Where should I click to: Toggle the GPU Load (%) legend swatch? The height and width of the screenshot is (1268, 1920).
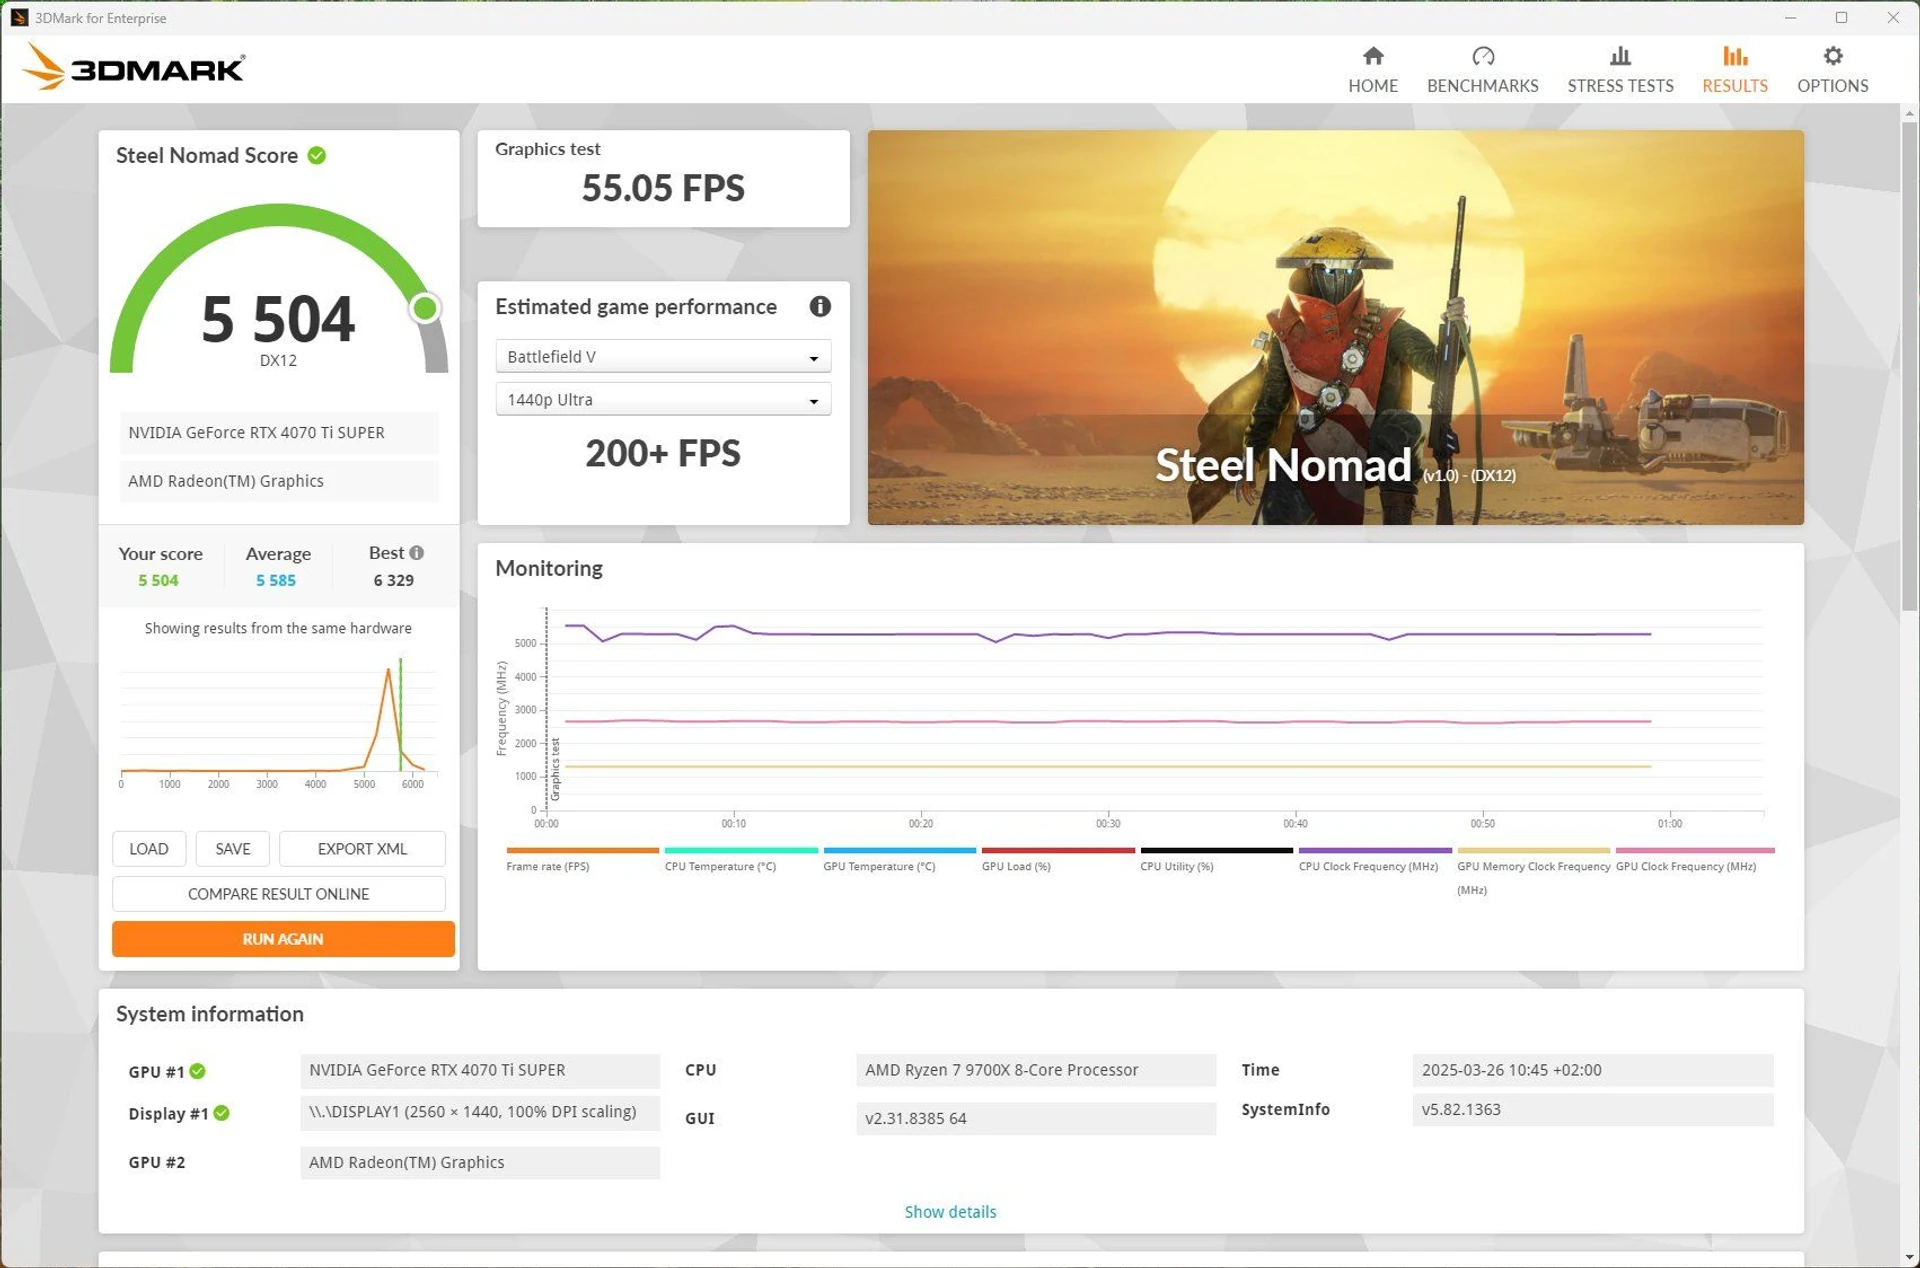tap(1058, 850)
